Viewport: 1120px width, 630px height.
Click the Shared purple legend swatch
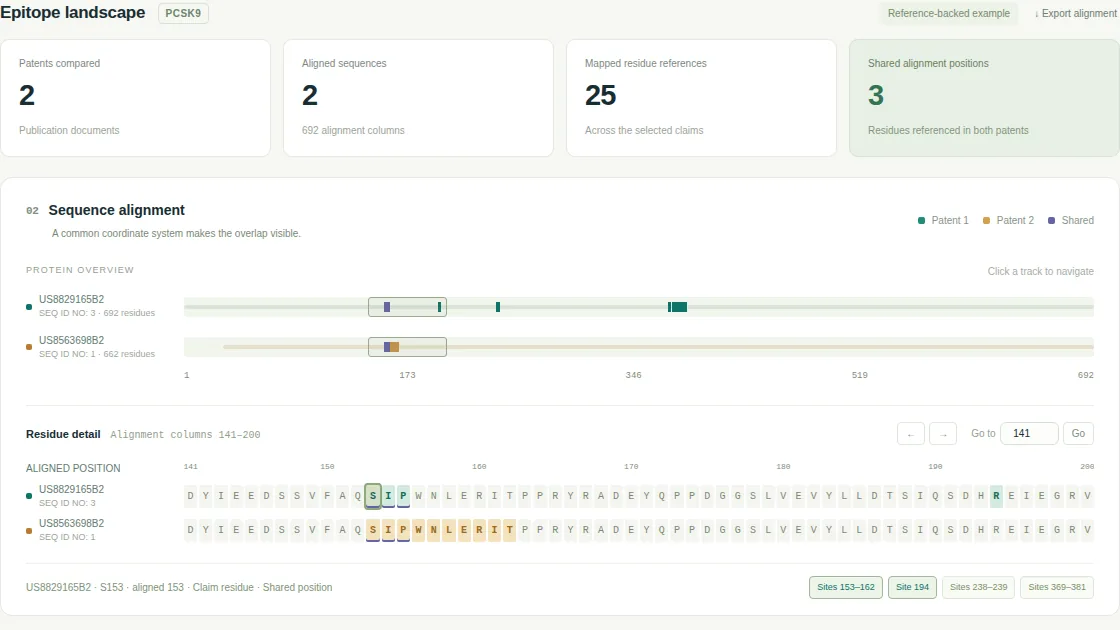pyautogui.click(x=1051, y=221)
